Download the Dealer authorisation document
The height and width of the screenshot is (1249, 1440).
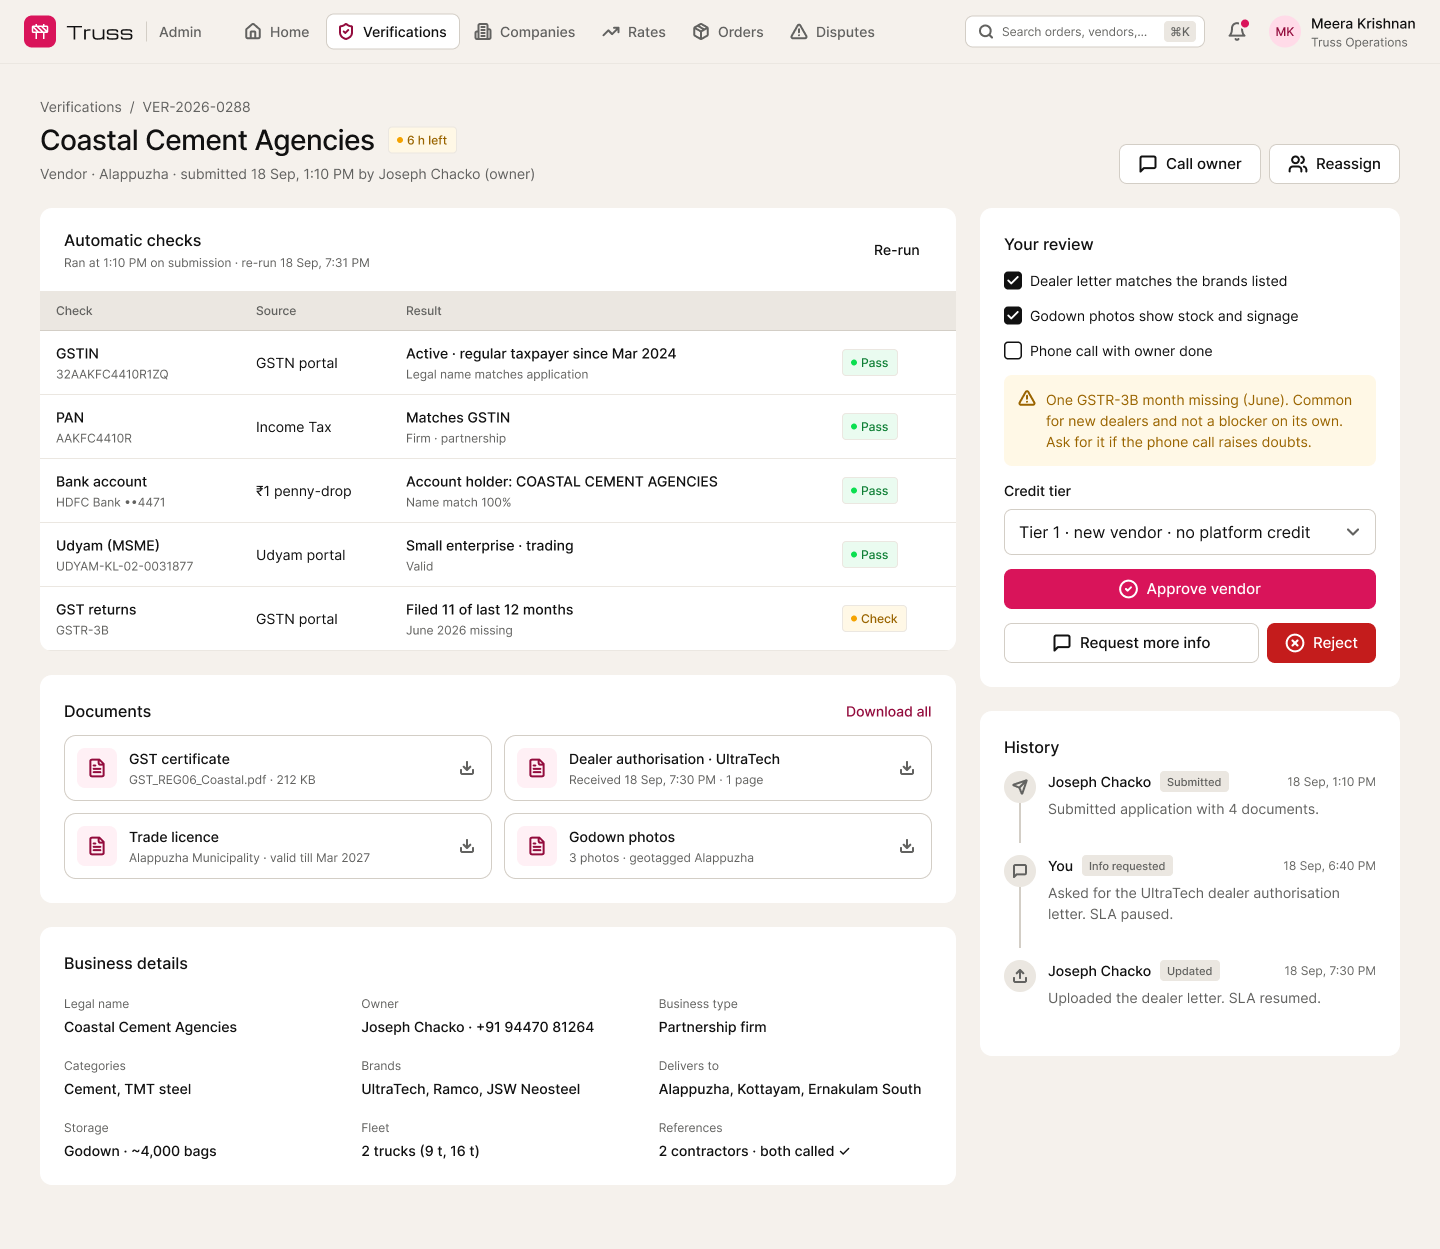[x=907, y=768]
